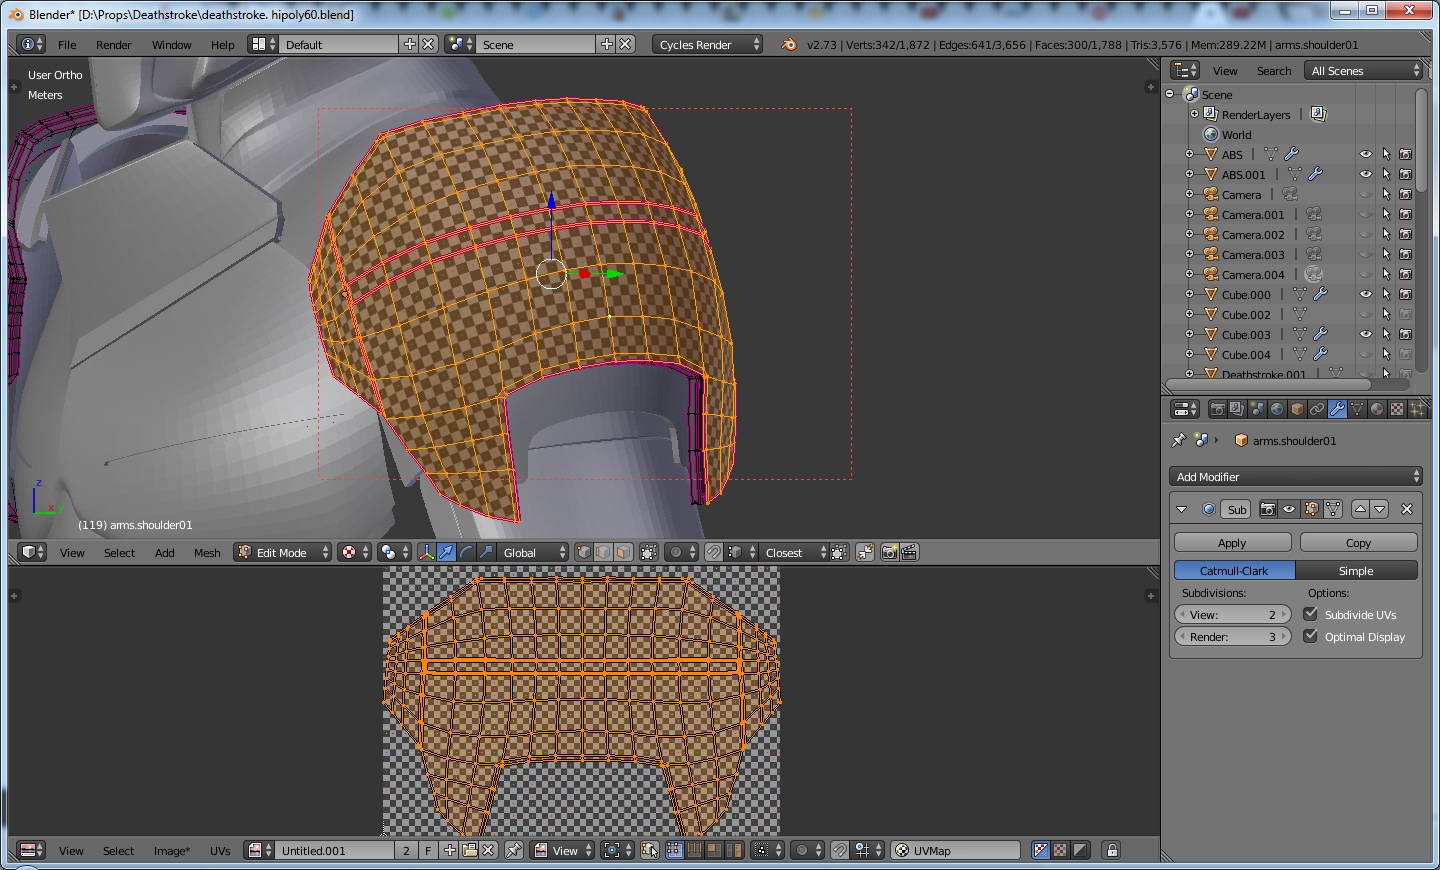Click the lock icon in UV editor header
1440x870 pixels.
tap(1111, 850)
